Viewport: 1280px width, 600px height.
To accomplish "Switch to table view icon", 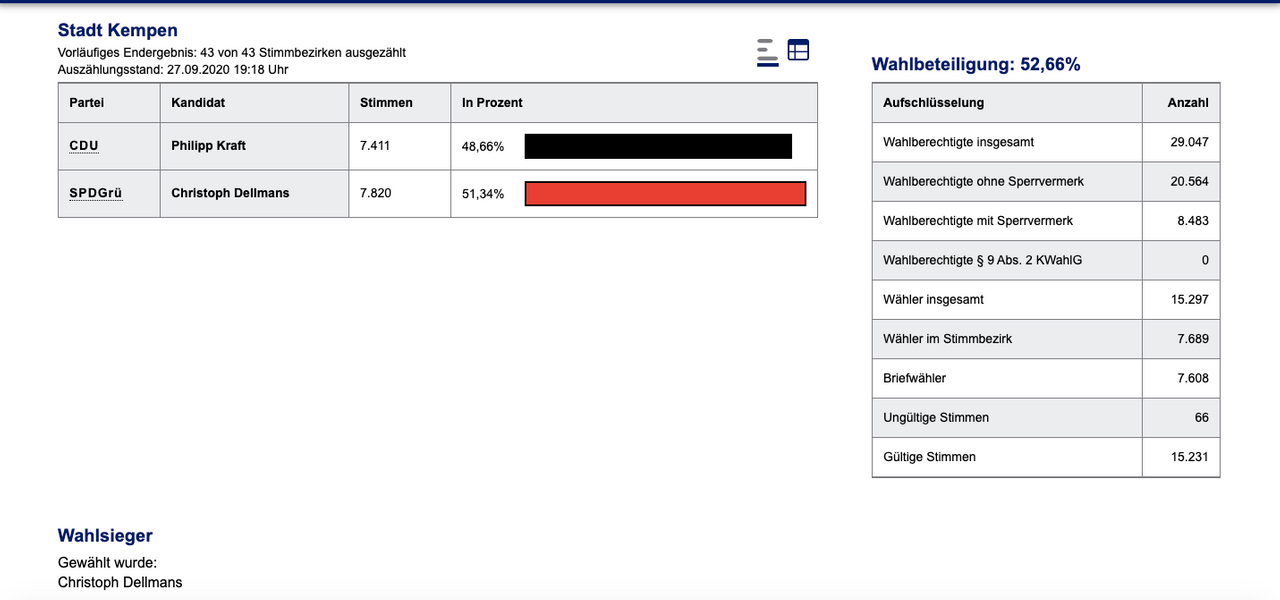I will [x=798, y=50].
